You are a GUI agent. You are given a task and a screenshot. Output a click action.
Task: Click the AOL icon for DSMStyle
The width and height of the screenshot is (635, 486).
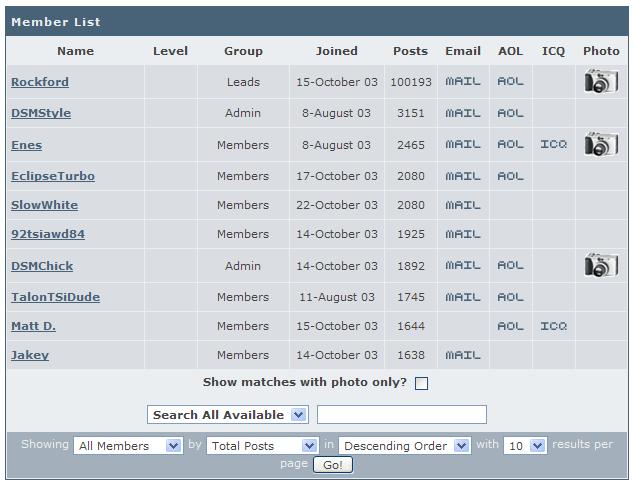pos(510,113)
